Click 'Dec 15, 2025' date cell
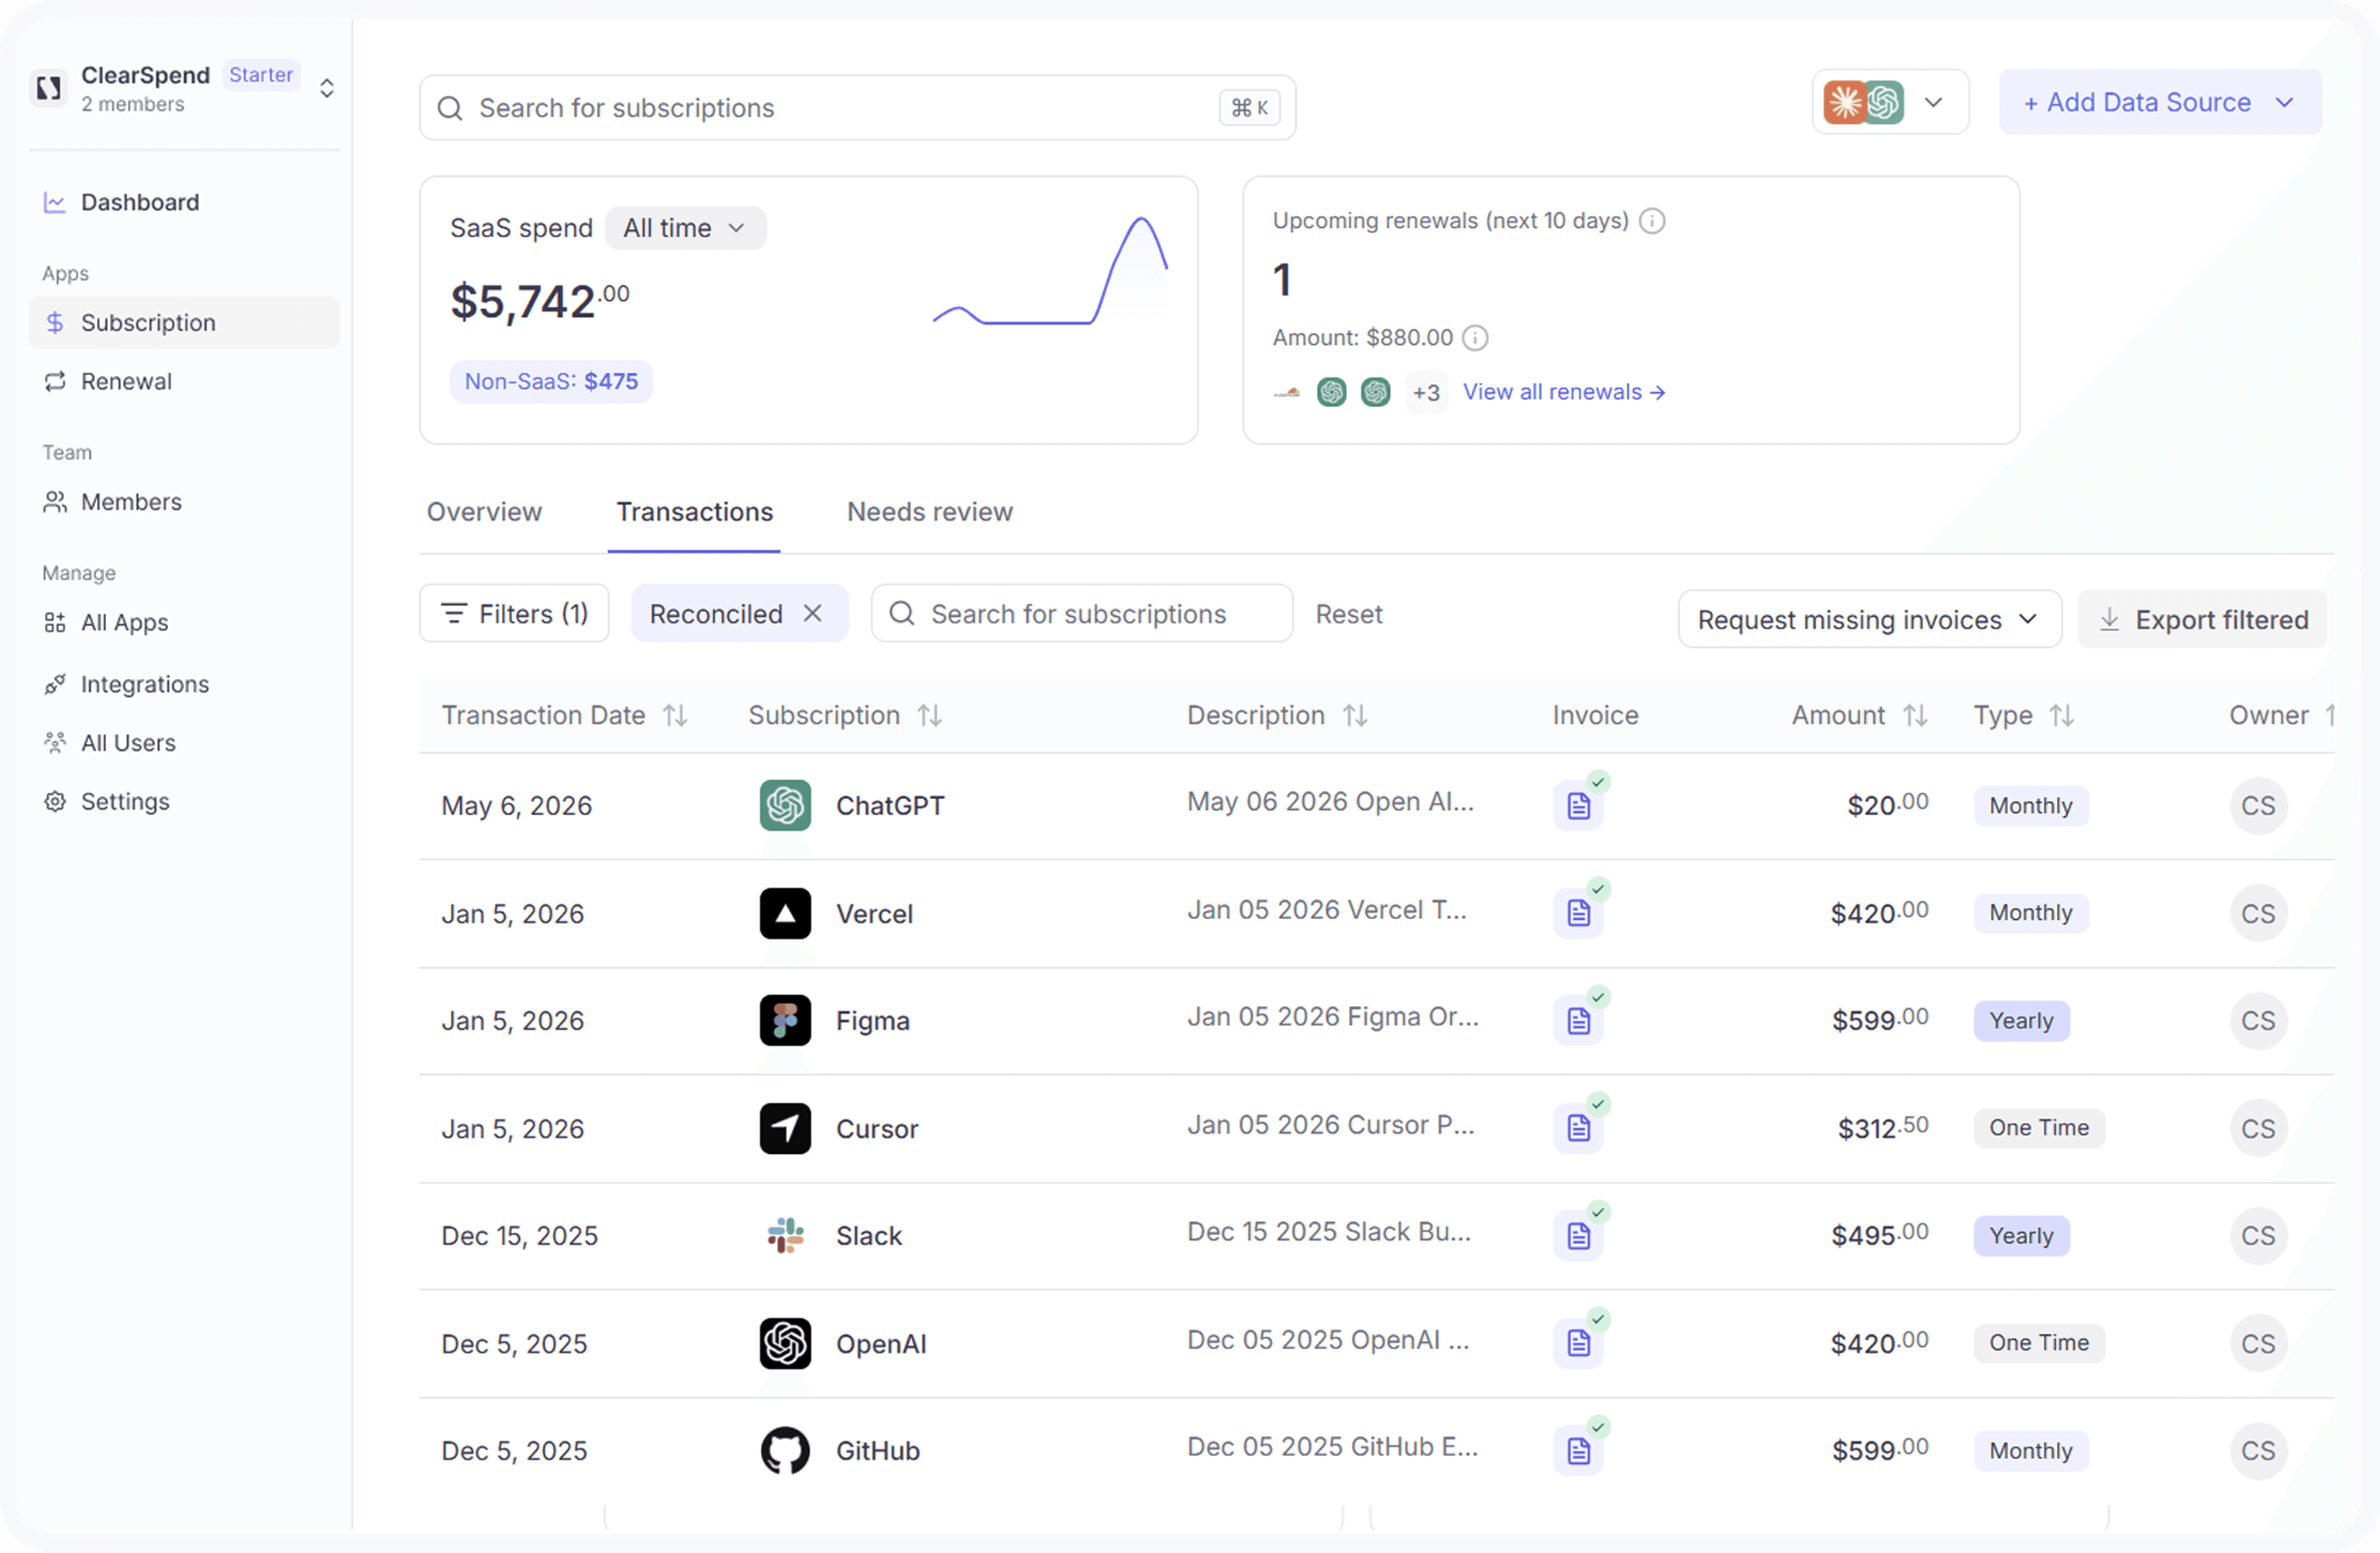Viewport: 2380px width, 1553px height. click(519, 1235)
